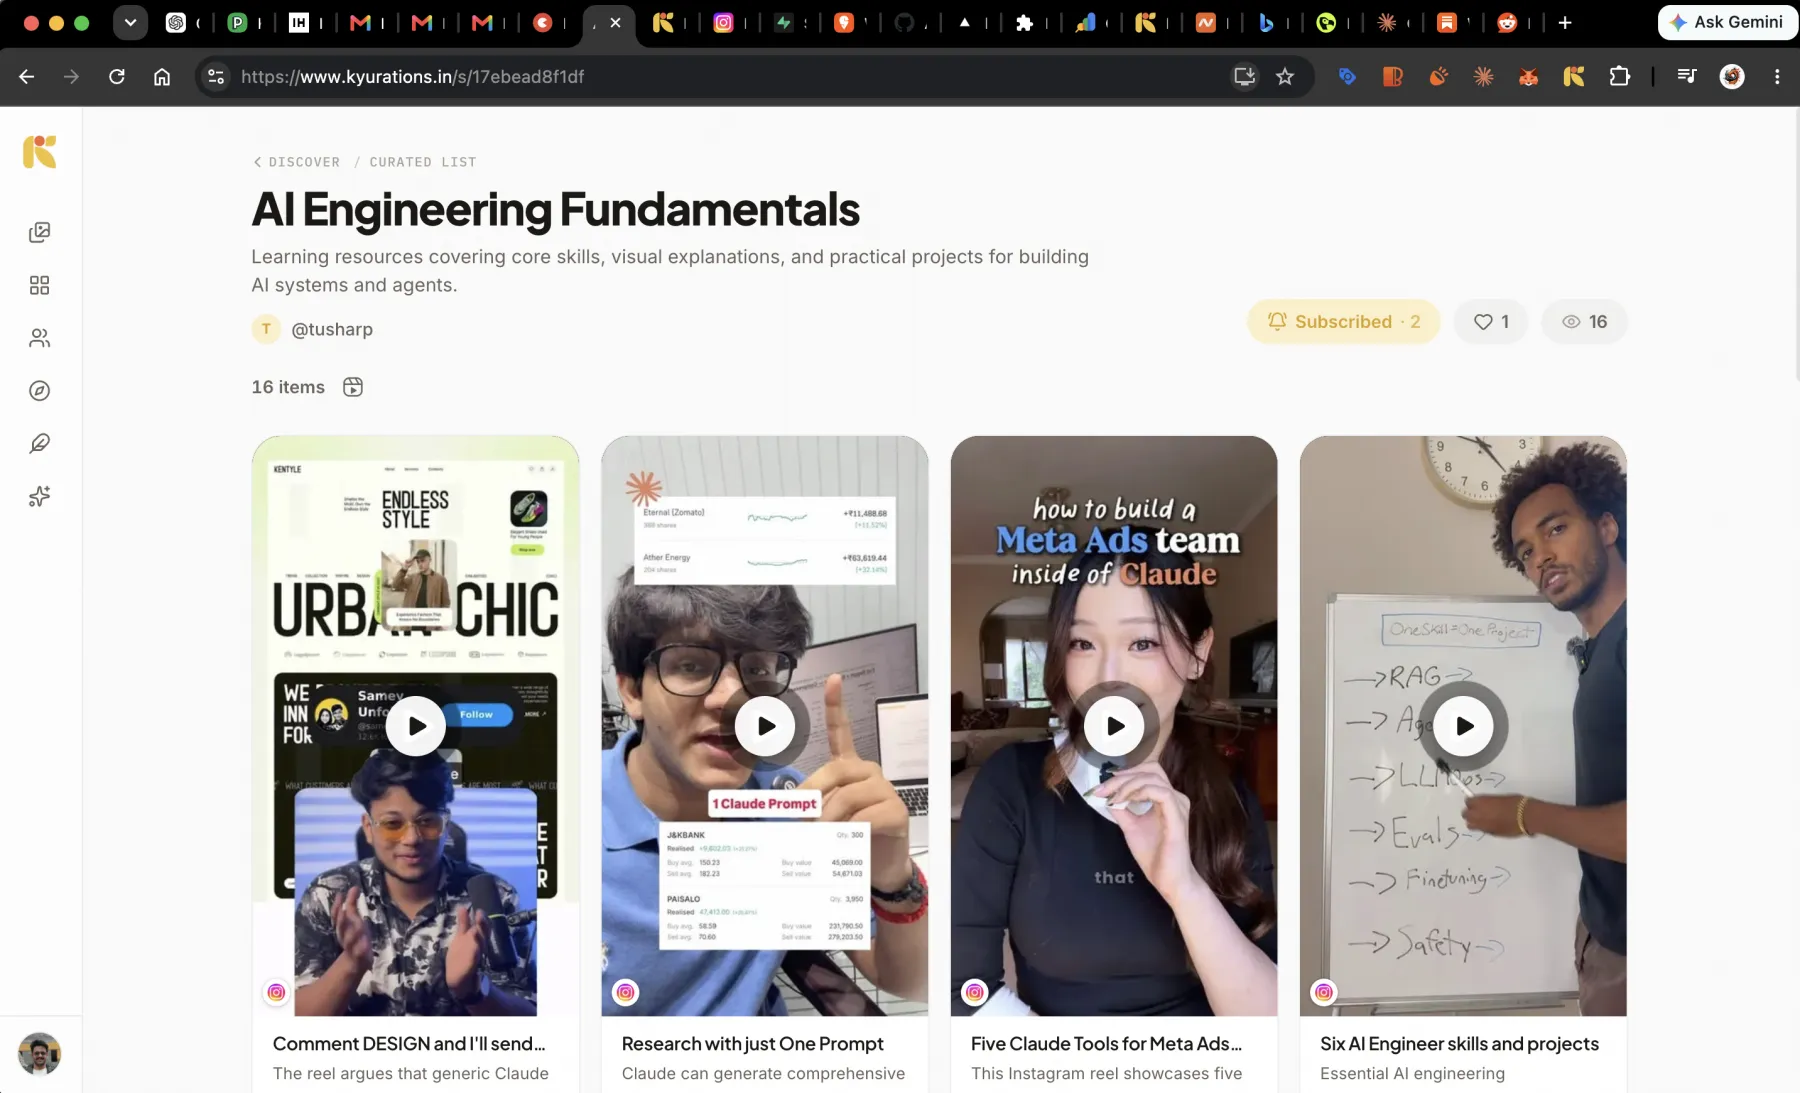View site information for kyurations.in
The height and width of the screenshot is (1093, 1800).
[x=216, y=77]
